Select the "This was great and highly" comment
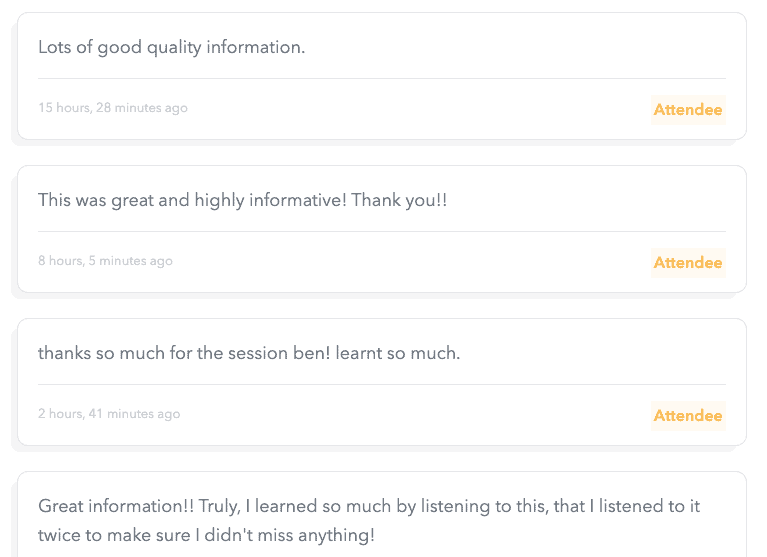Image resolution: width=767 pixels, height=557 pixels. click(x=242, y=200)
